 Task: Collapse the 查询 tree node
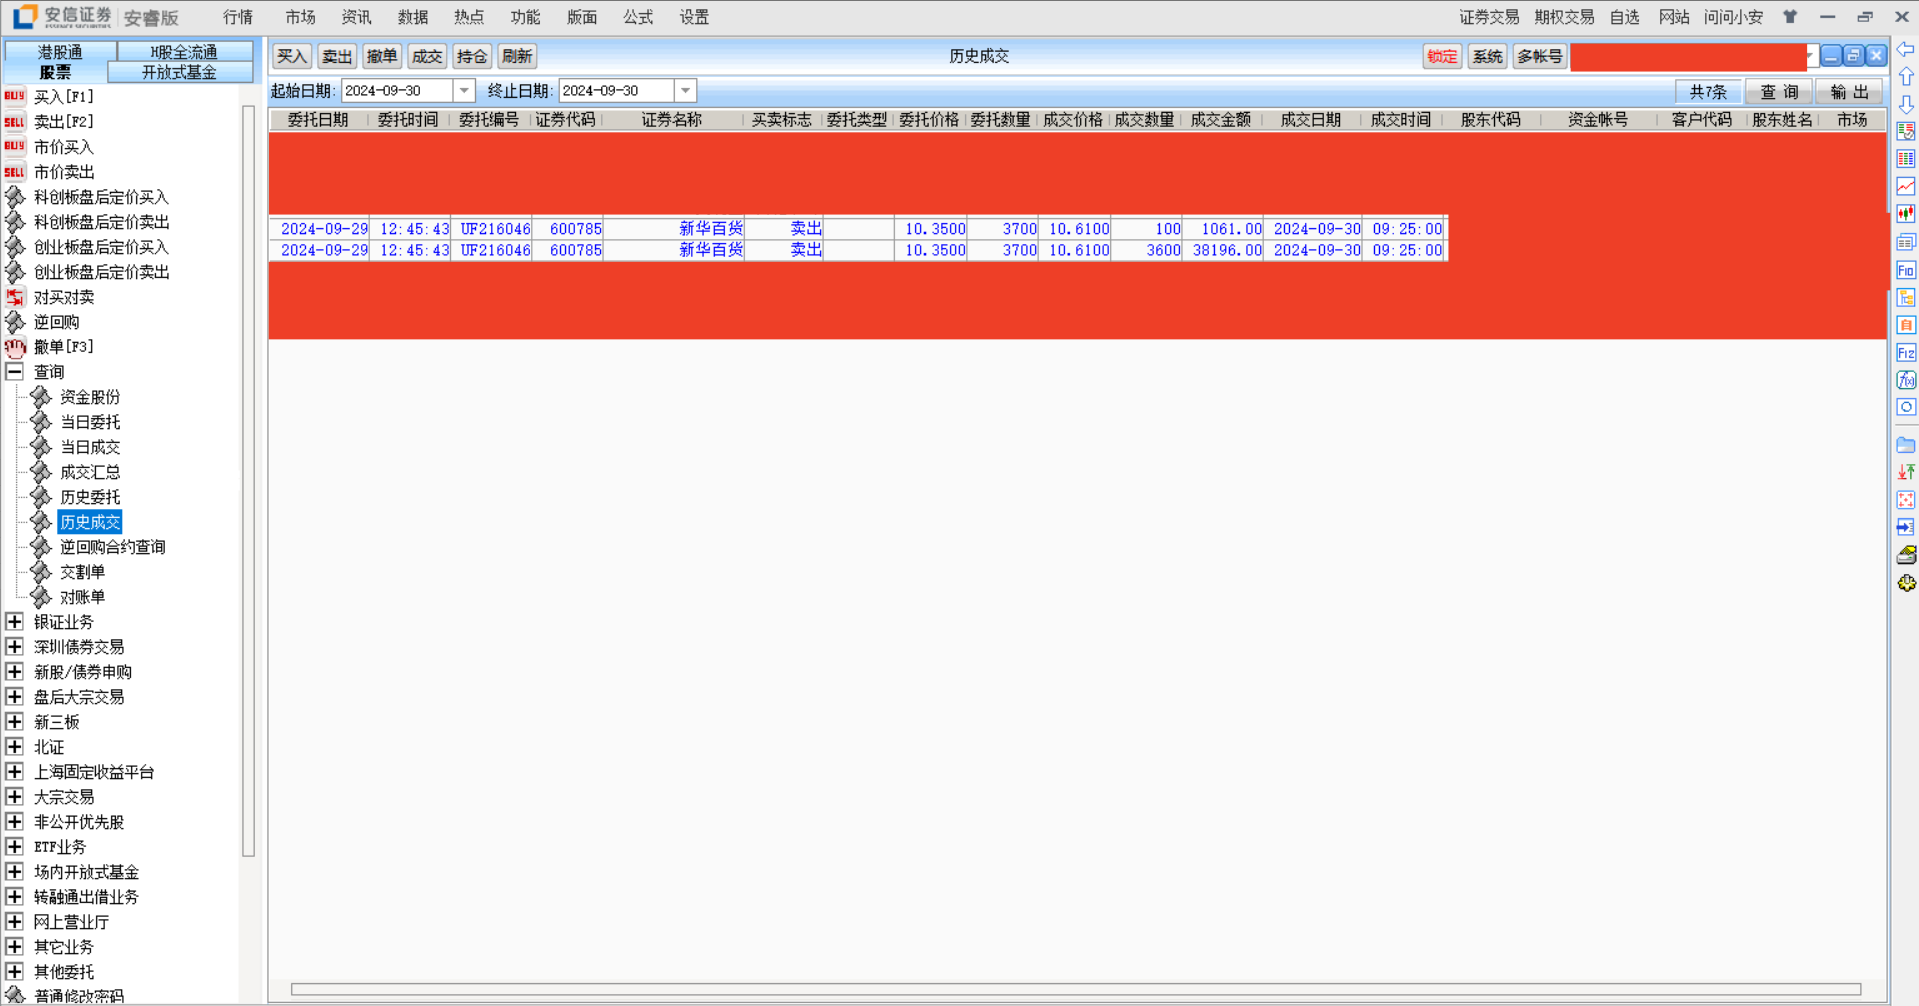click(14, 372)
